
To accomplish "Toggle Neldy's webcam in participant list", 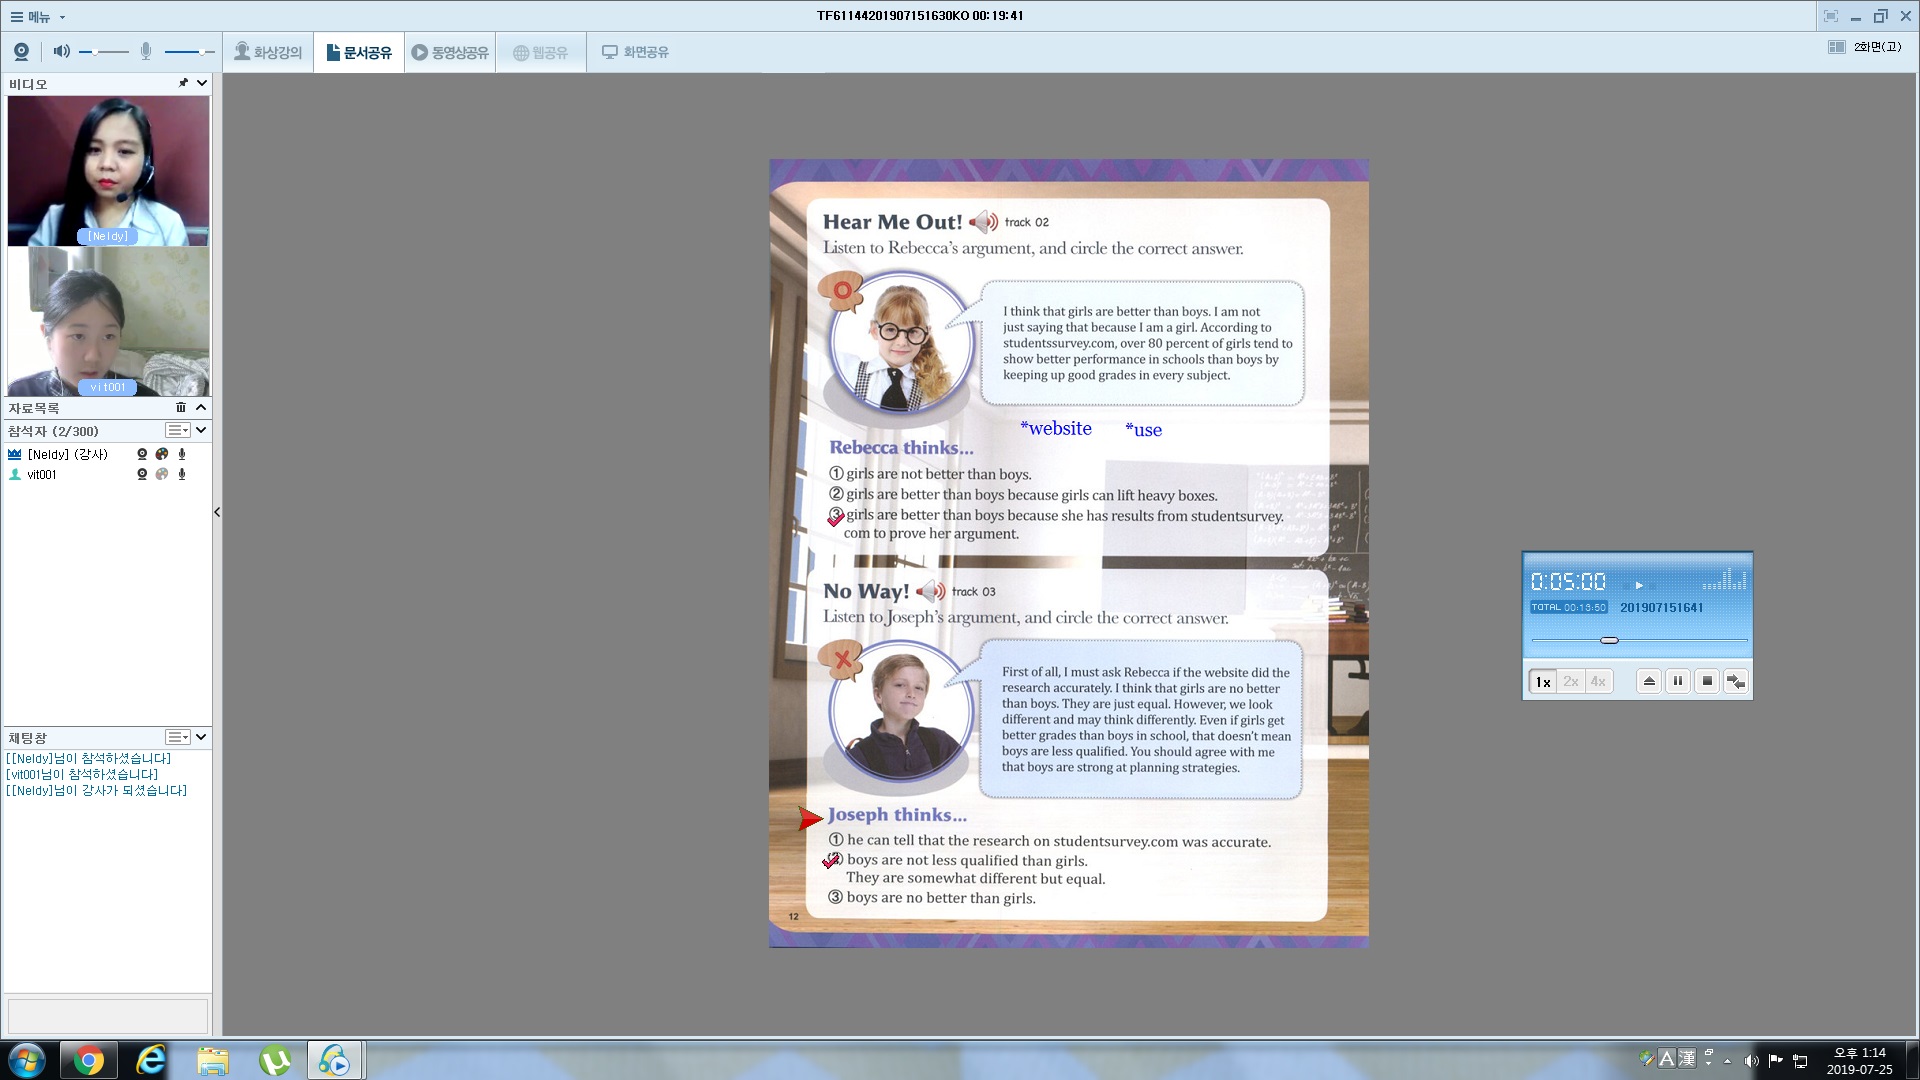I will click(142, 454).
